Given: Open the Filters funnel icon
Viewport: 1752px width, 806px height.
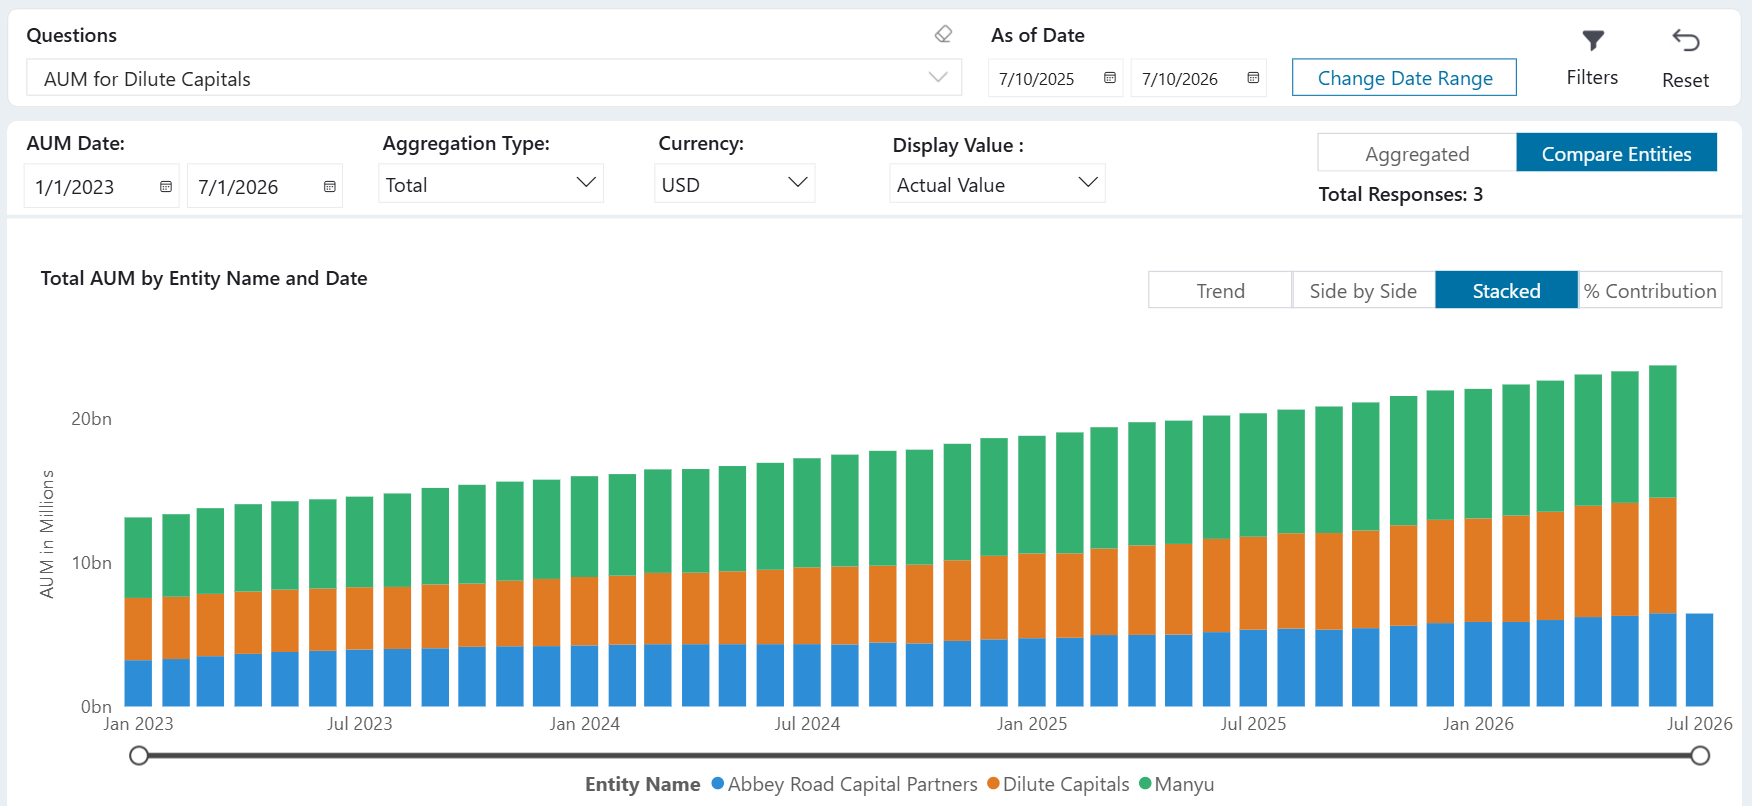Looking at the screenshot, I should tap(1593, 41).
